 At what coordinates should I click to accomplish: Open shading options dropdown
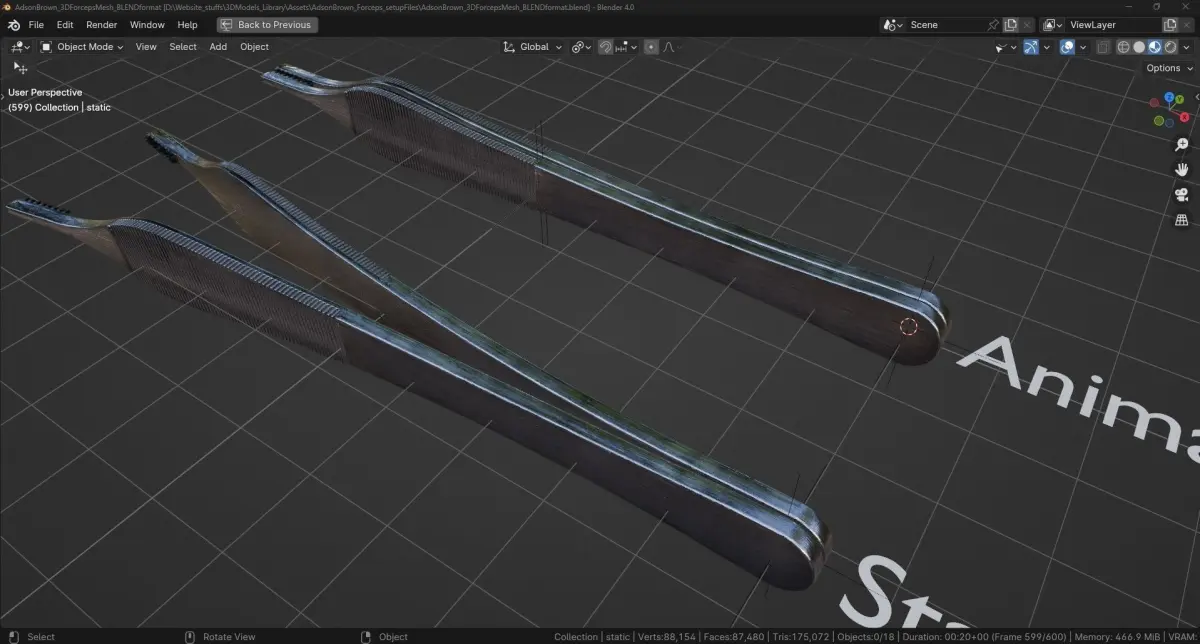pos(1186,47)
